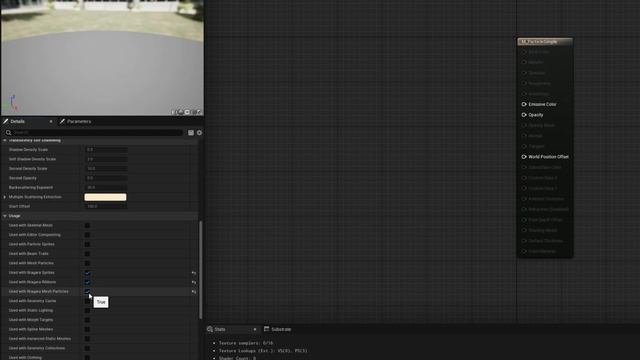
Task: Open Multiple Scattering Extinction color swatch
Action: tap(105, 197)
